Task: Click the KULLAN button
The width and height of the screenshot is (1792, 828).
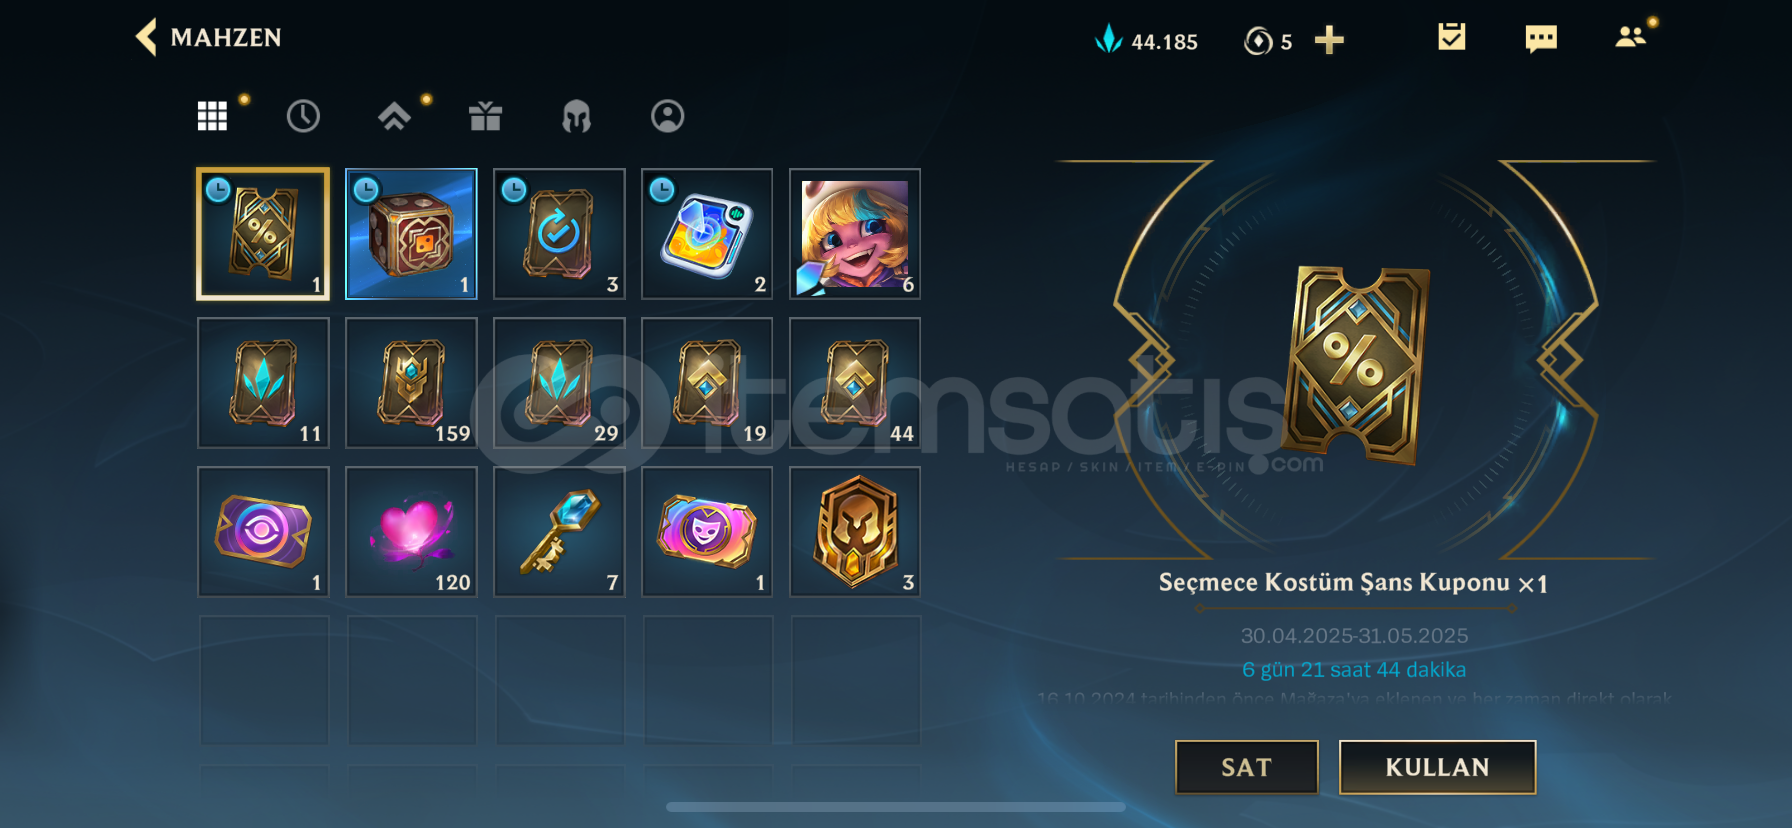Action: pyautogui.click(x=1437, y=767)
